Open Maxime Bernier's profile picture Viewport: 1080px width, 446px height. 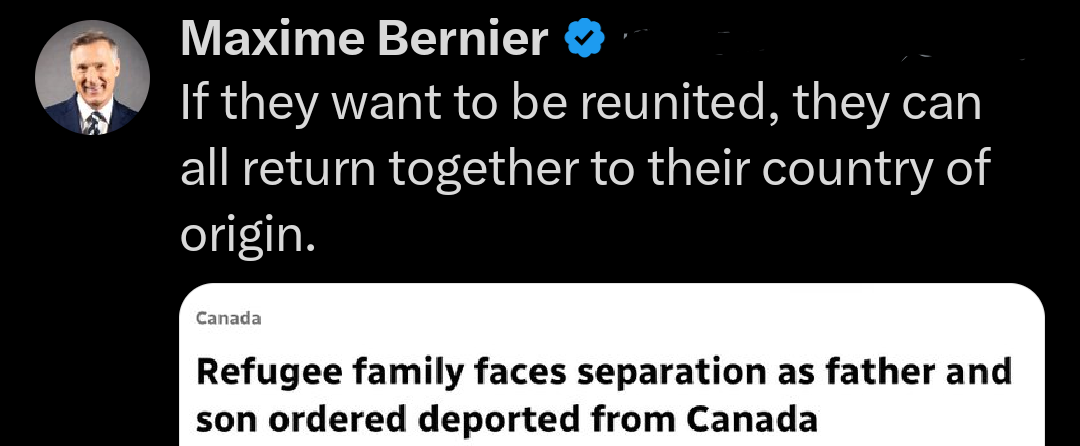92,78
